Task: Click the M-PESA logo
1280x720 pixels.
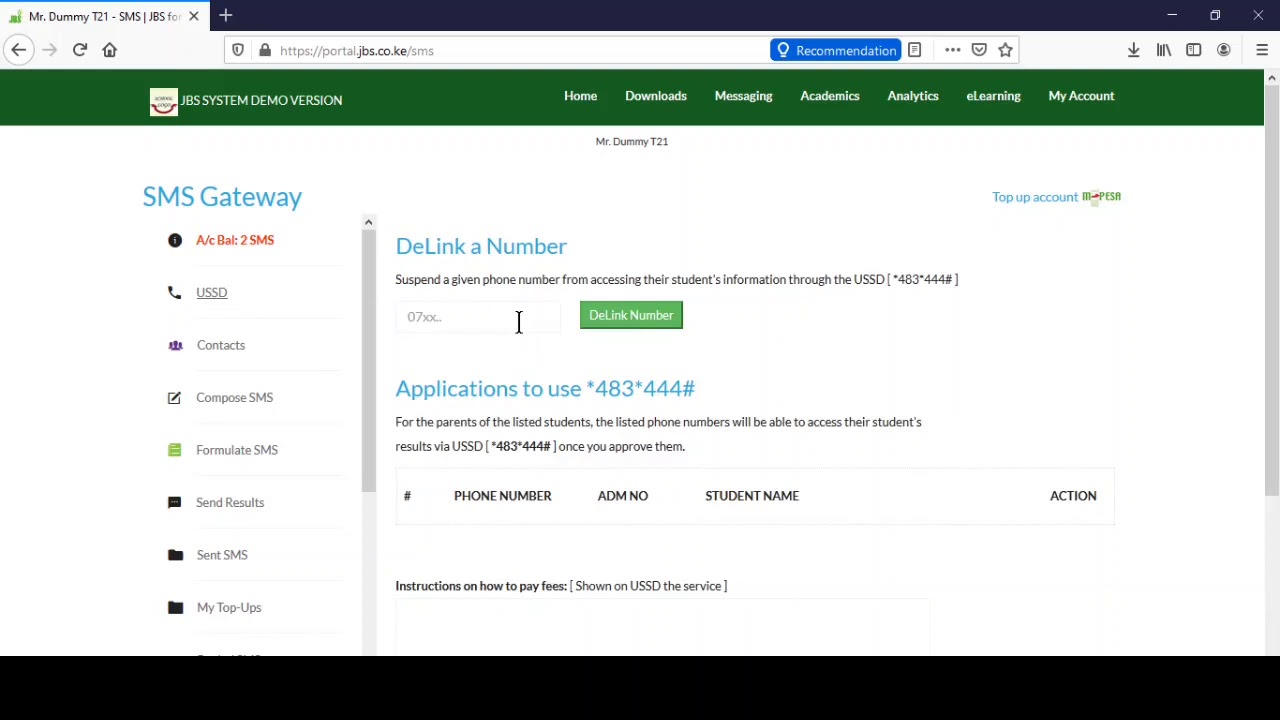Action: (1101, 196)
